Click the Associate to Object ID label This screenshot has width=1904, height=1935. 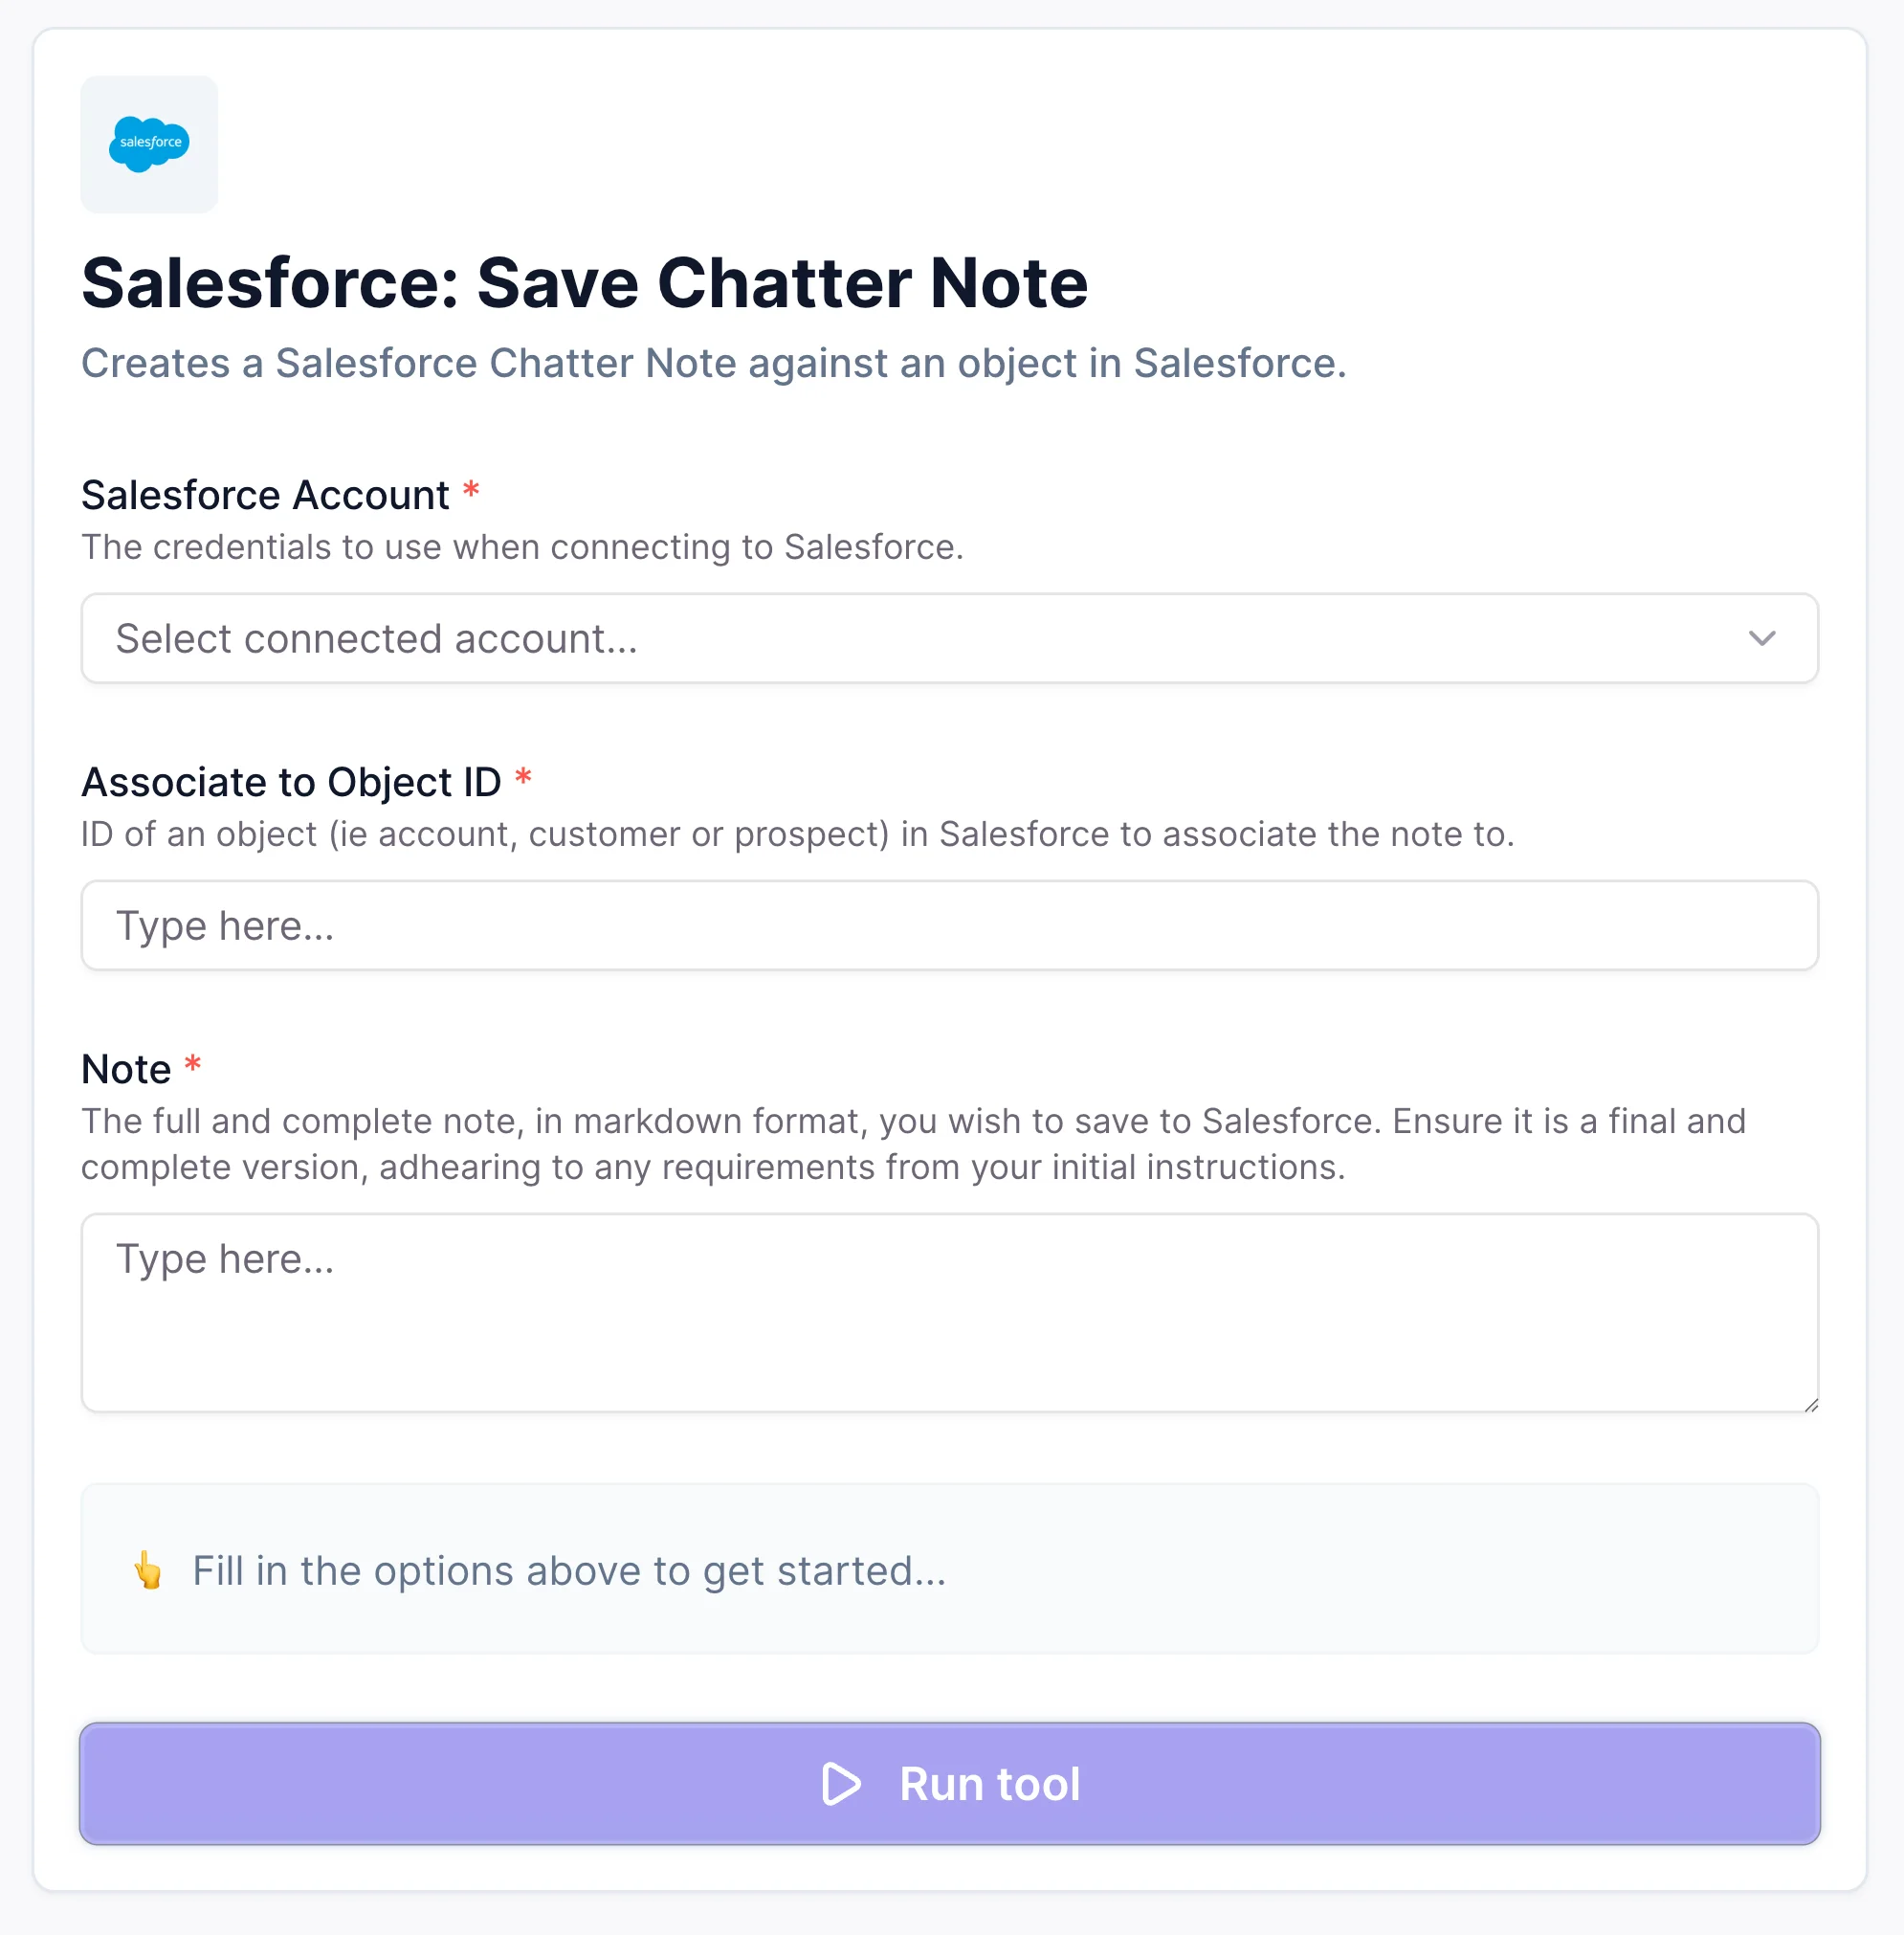coord(291,782)
